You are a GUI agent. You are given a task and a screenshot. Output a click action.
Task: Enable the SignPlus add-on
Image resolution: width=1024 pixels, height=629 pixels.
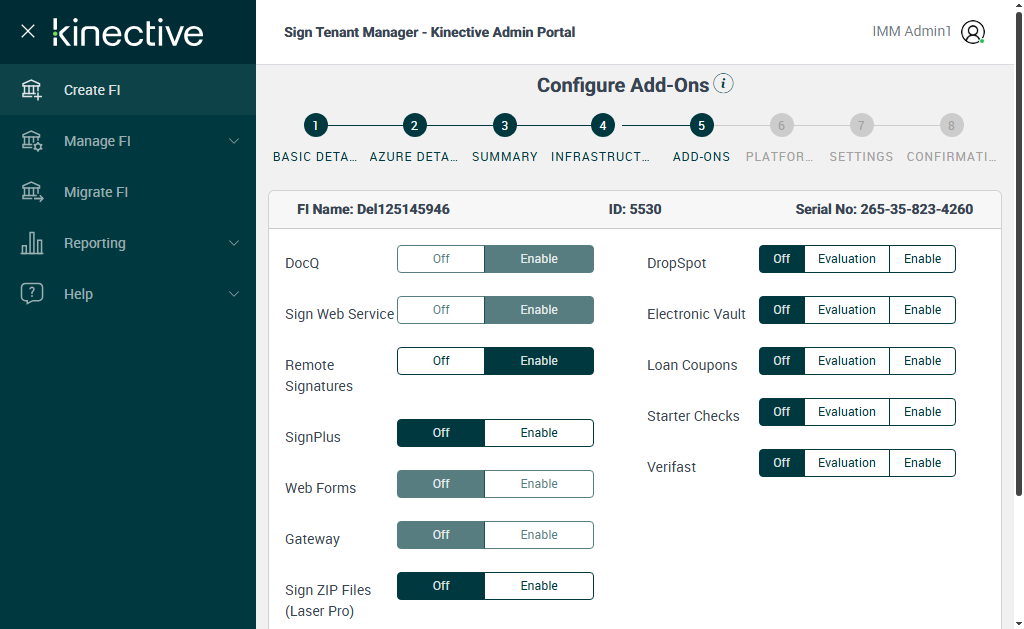tap(539, 433)
